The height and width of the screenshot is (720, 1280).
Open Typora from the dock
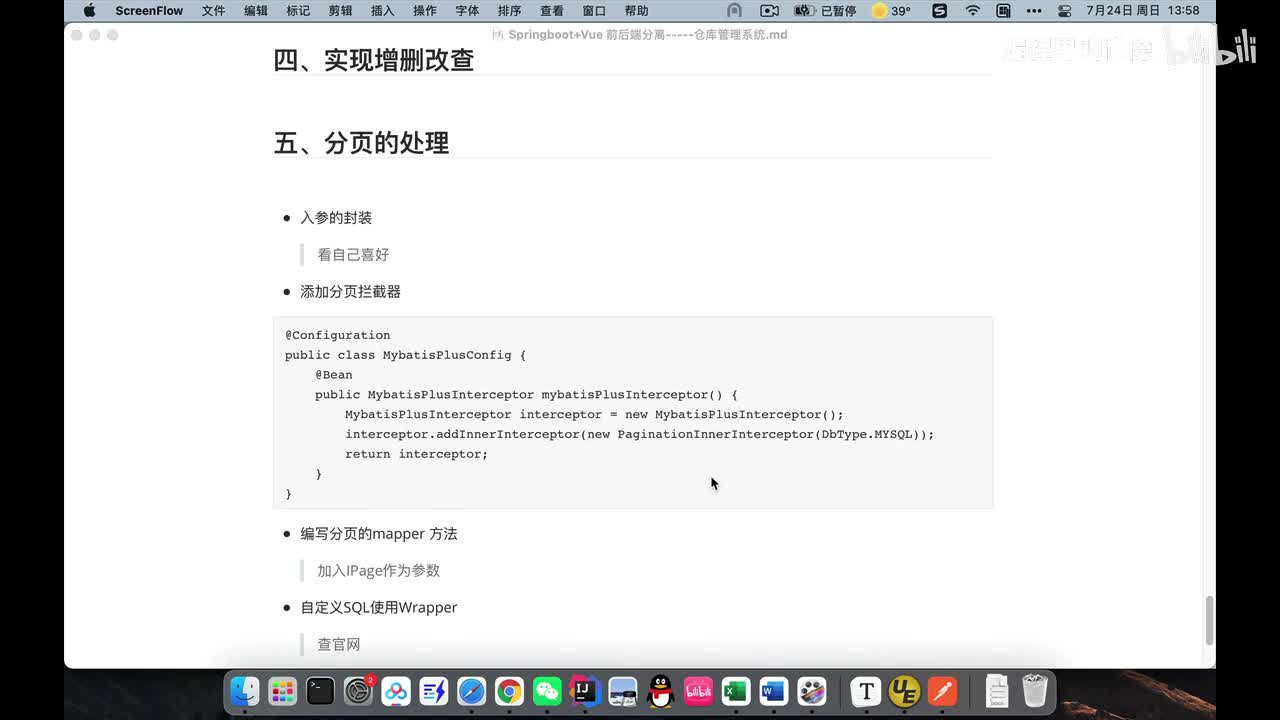(866, 691)
